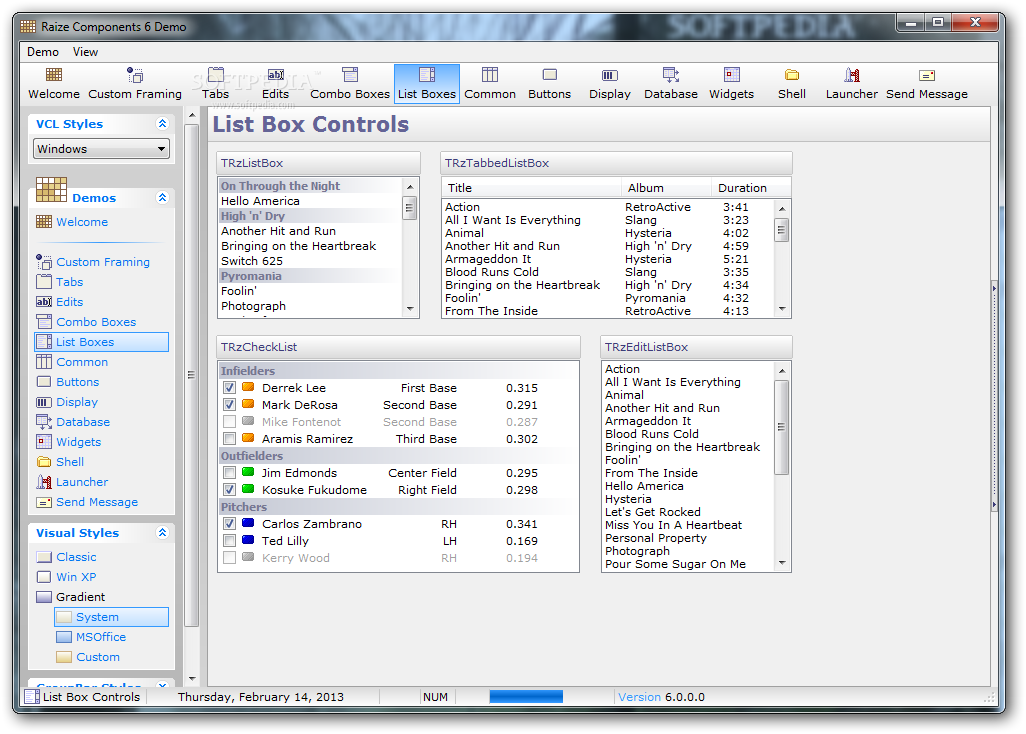Click TRzEditListBox scroll up arrow
1026x734 pixels.
(x=782, y=371)
